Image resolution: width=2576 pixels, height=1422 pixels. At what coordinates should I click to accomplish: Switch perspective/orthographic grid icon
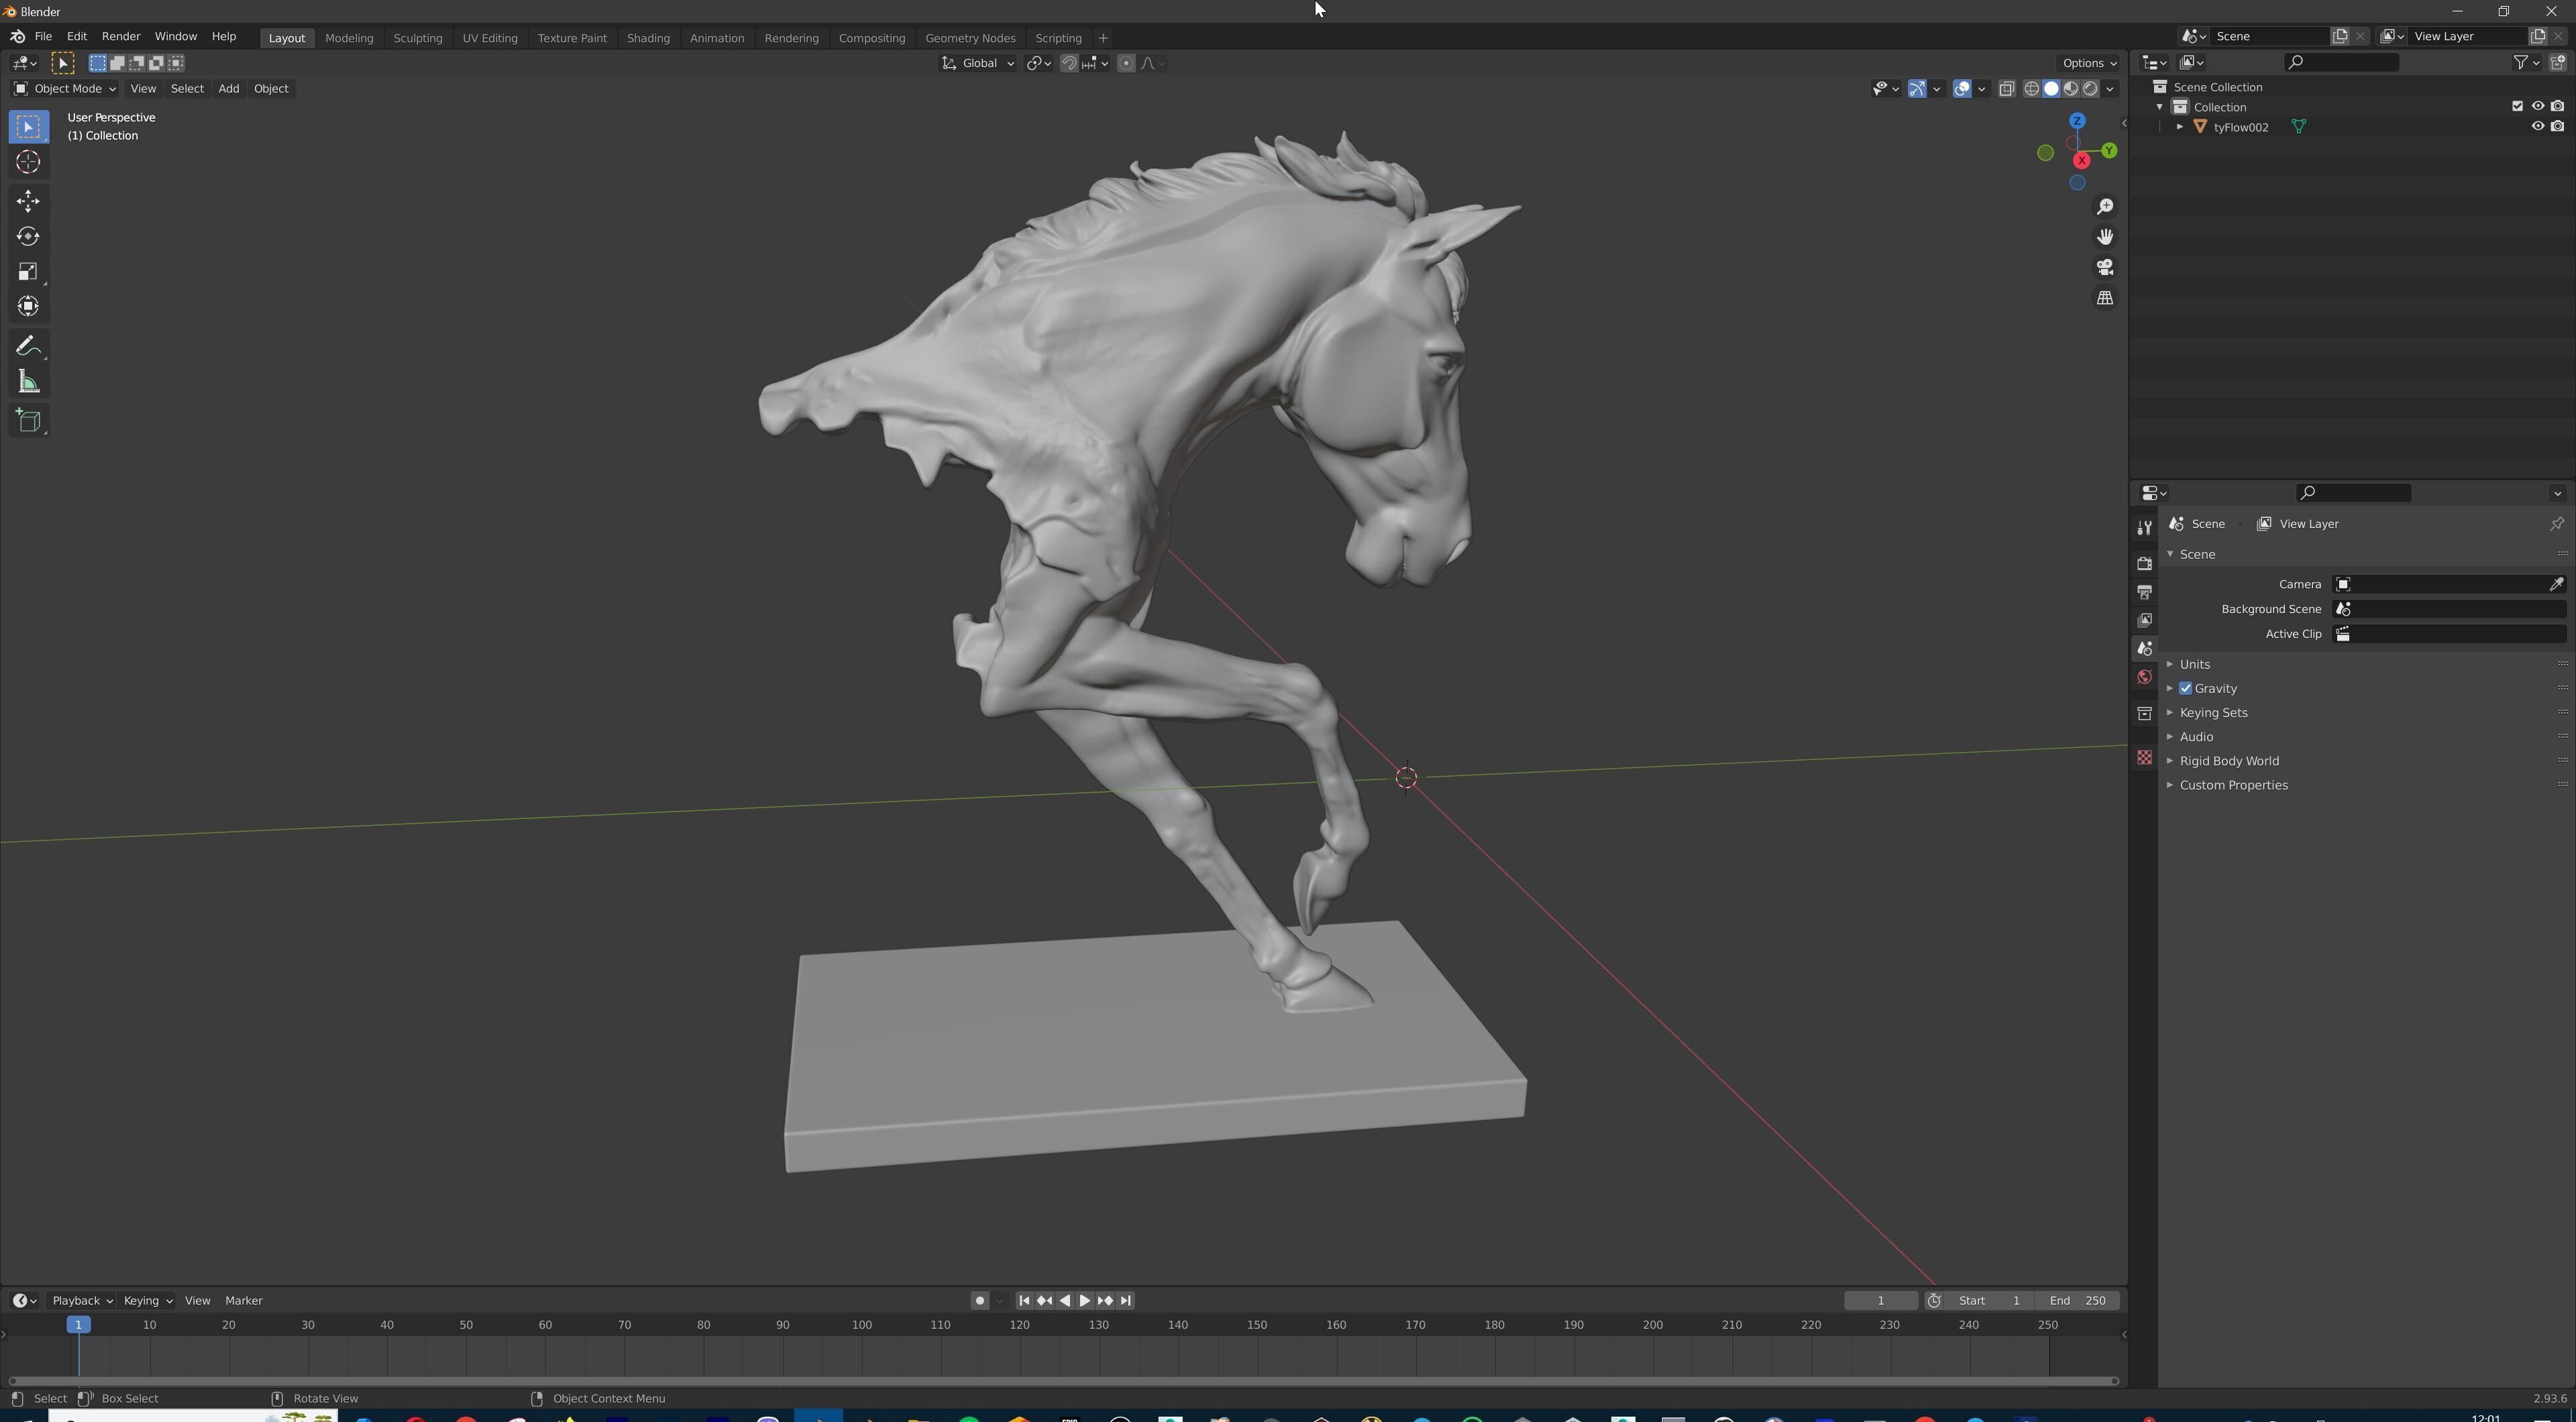pyautogui.click(x=2105, y=298)
